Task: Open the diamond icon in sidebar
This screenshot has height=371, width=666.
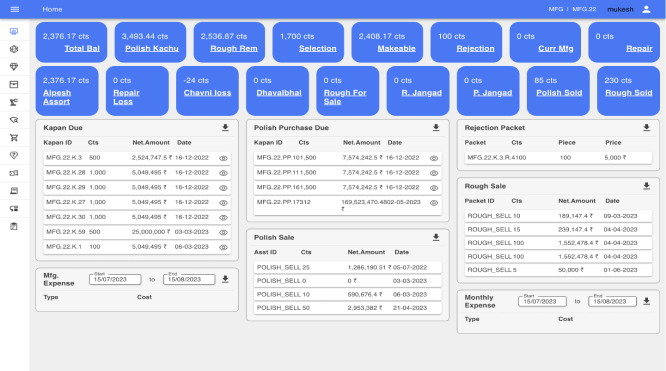Action: click(x=14, y=67)
